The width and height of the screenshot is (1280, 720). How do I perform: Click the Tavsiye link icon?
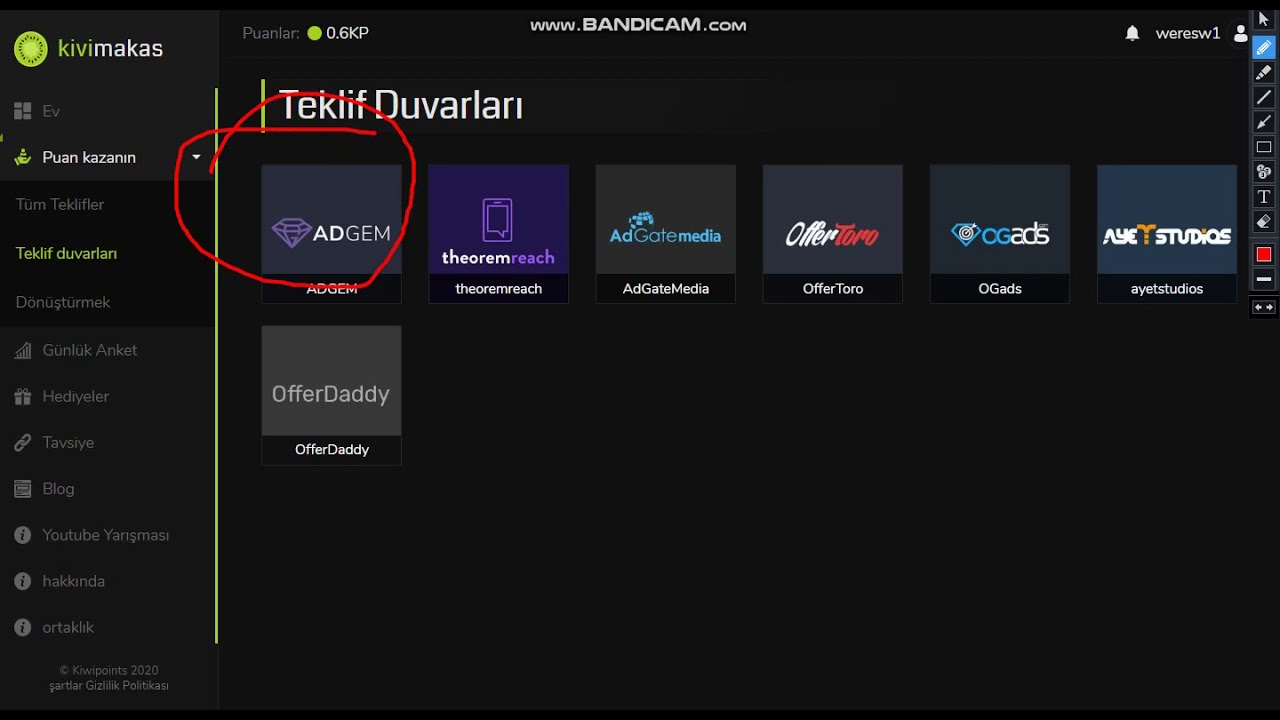22,442
